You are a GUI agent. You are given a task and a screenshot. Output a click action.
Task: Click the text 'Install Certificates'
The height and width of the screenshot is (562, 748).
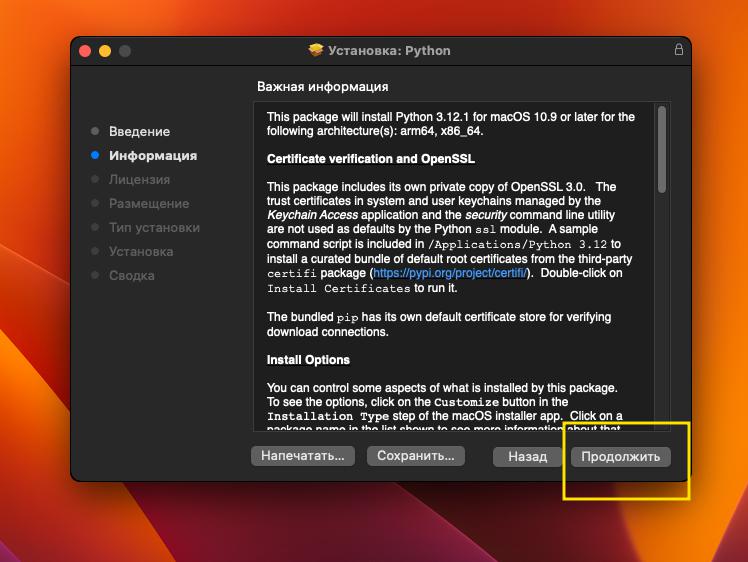[338, 289]
